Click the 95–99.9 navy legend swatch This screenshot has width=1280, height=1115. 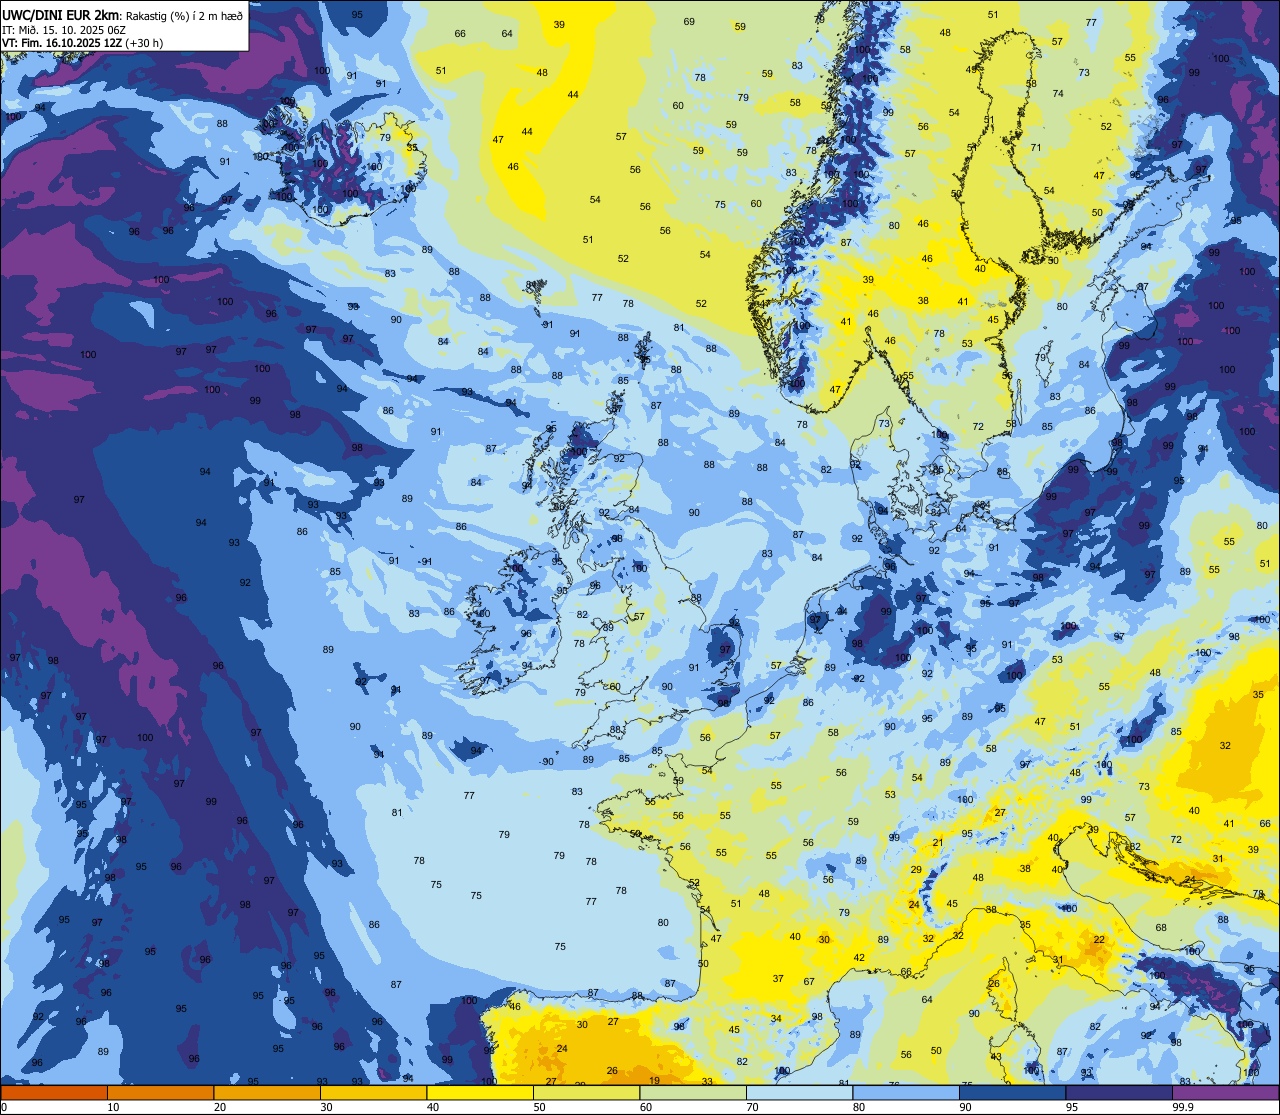(1119, 1092)
